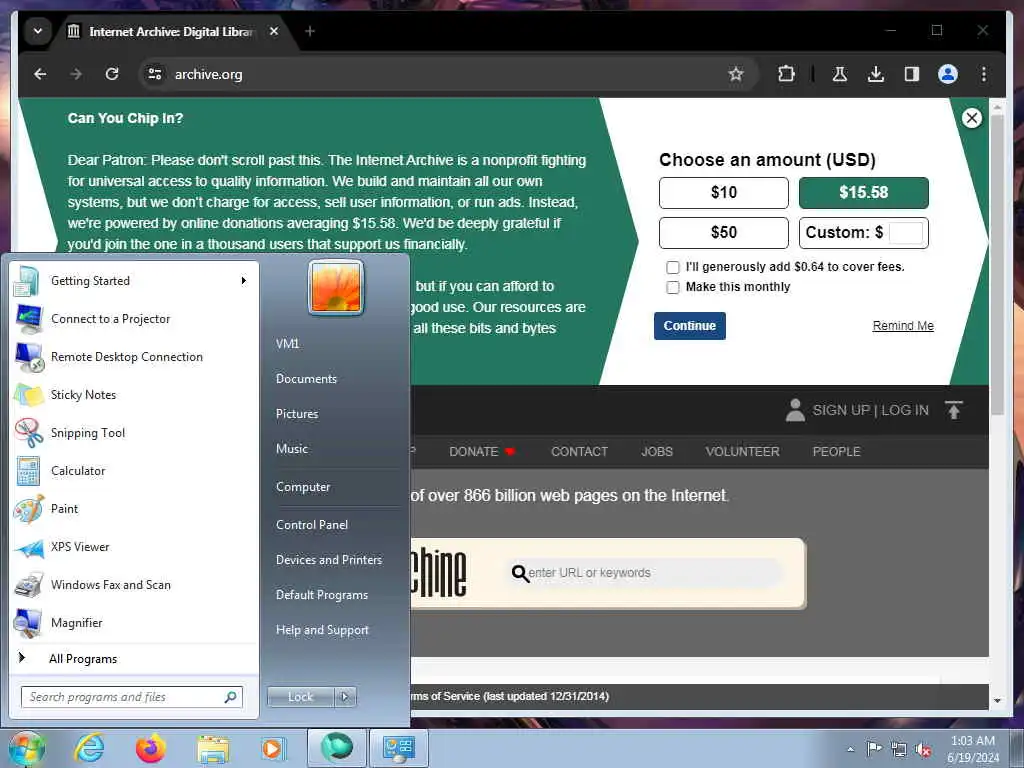Click the user silhouette icon near Sign Up
Image resolution: width=1024 pixels, height=768 pixels.
click(795, 410)
